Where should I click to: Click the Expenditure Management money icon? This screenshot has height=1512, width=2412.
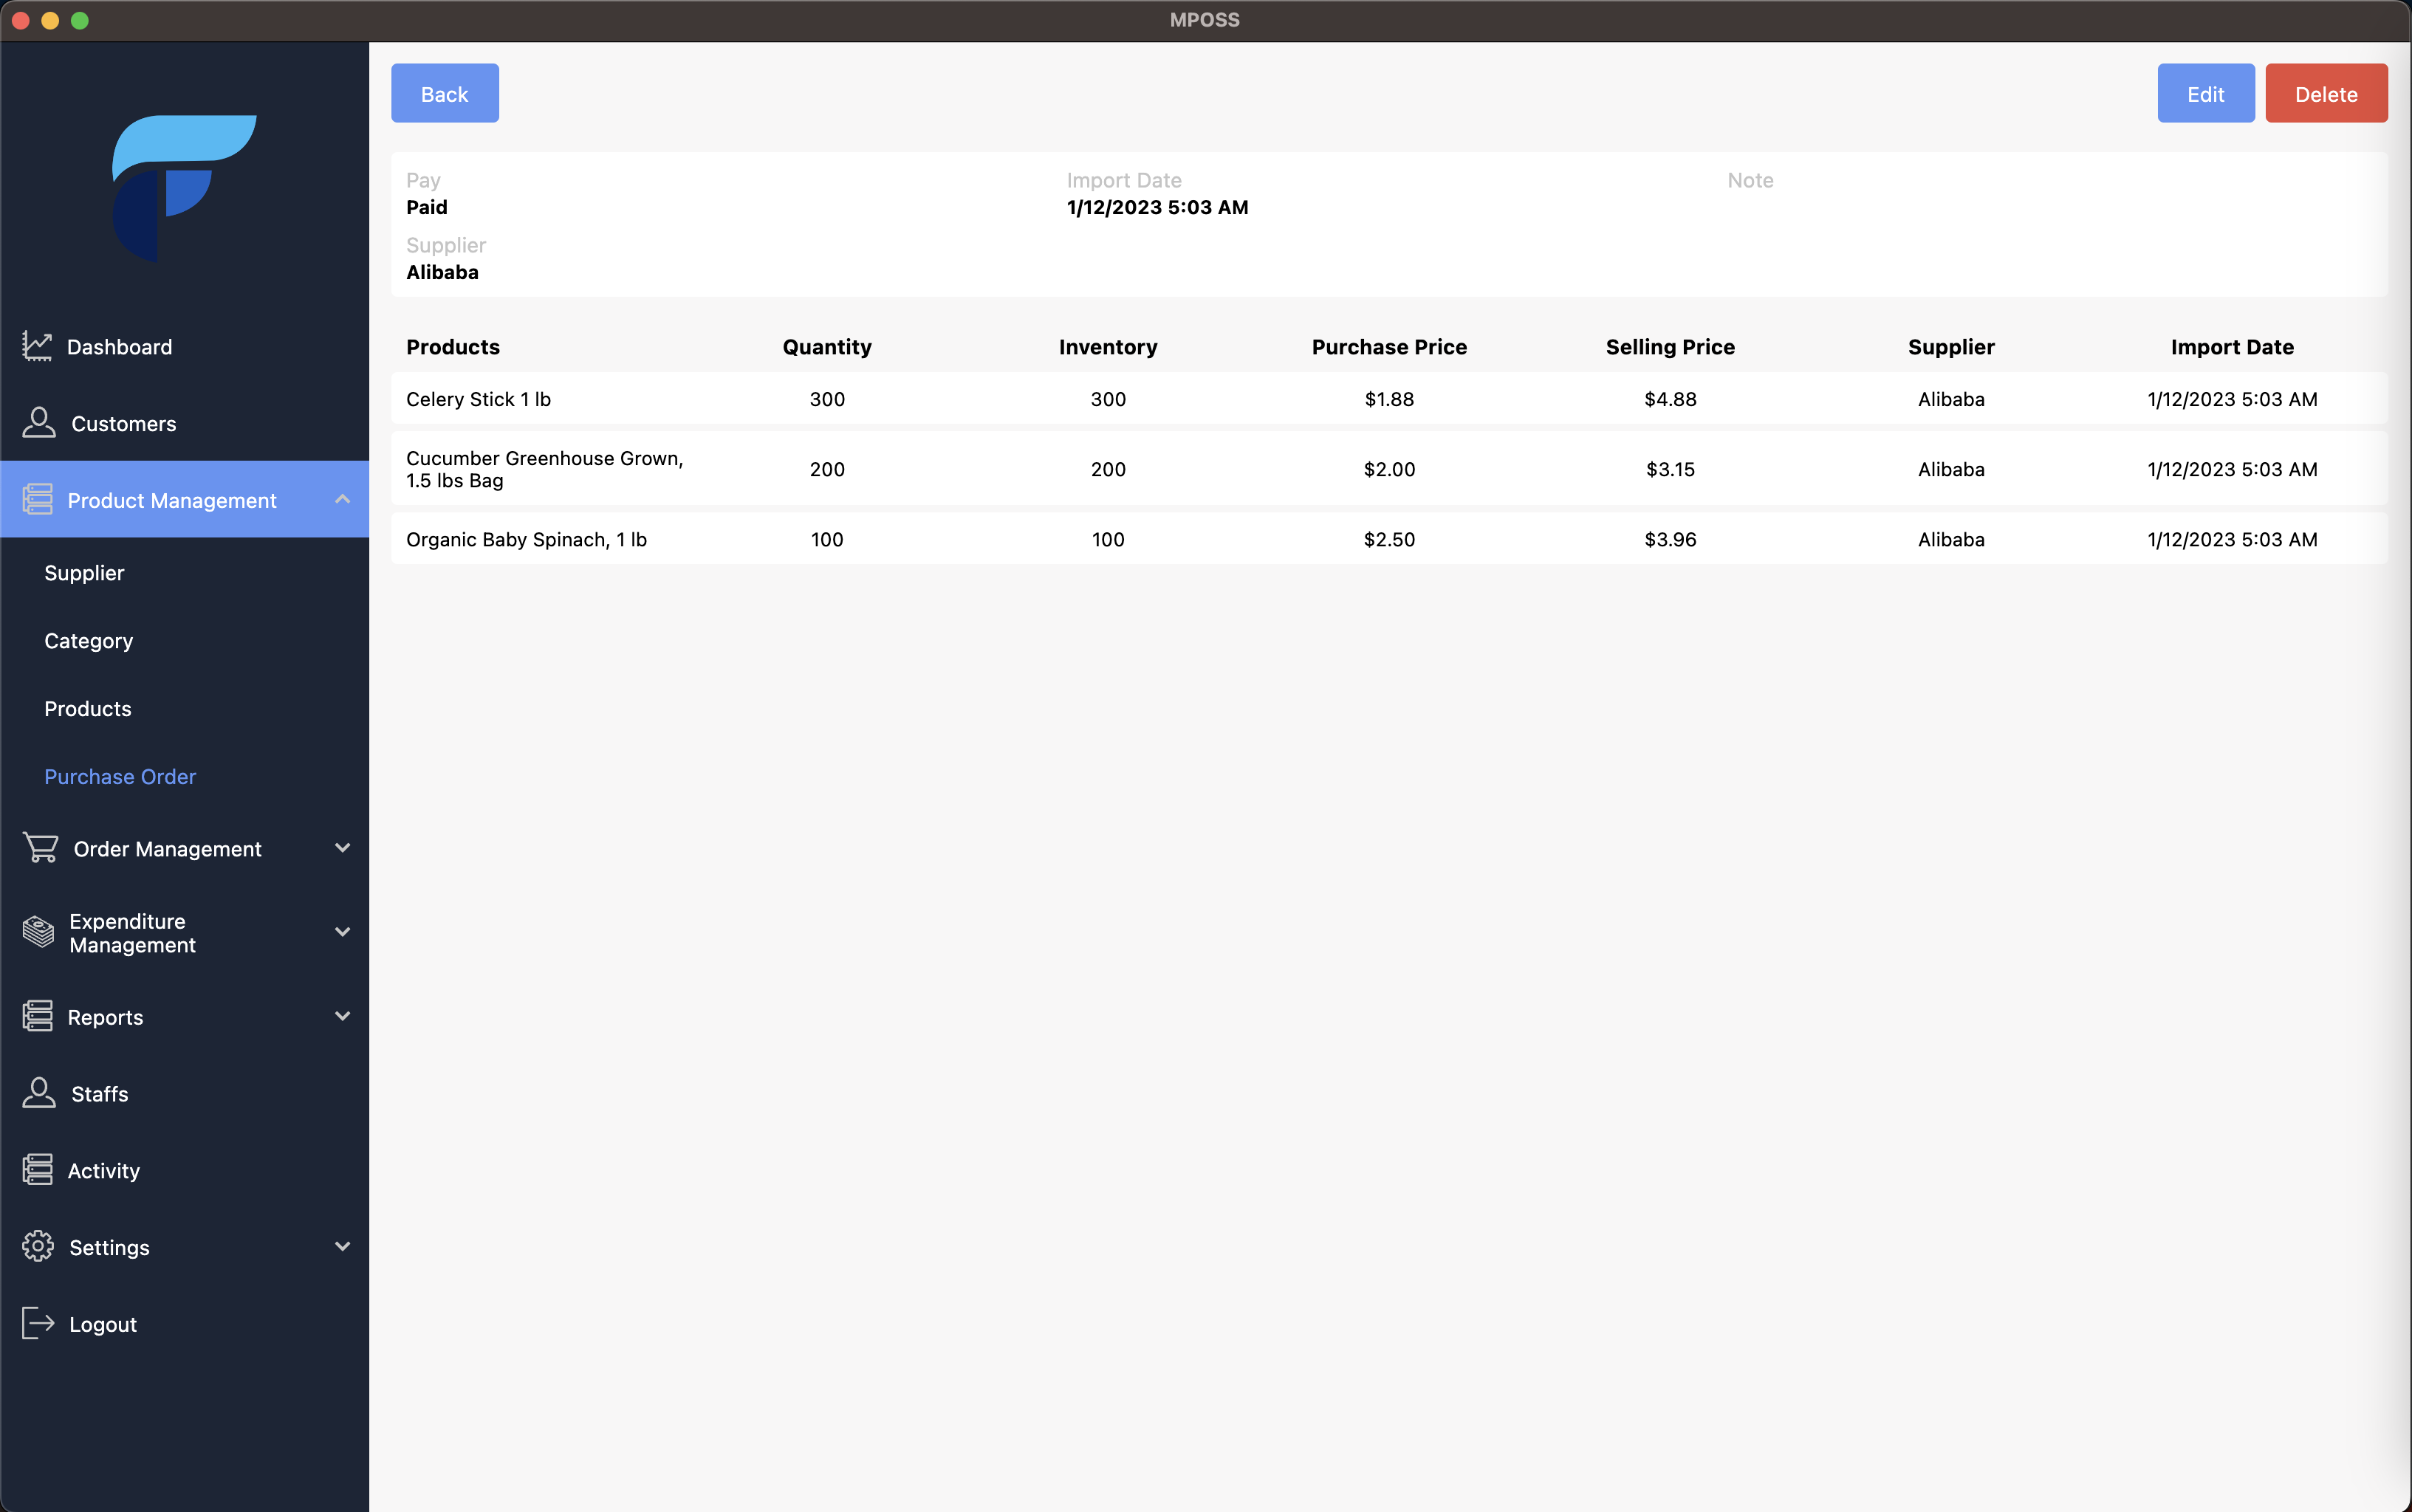(38, 932)
